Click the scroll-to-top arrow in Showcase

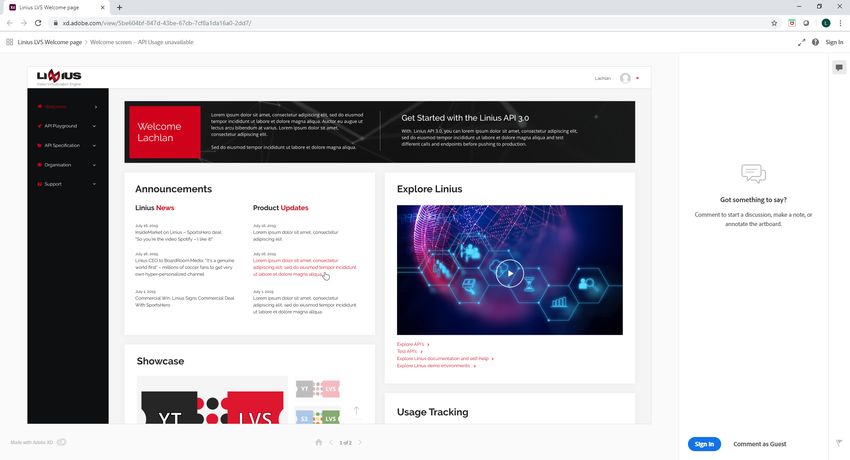pyautogui.click(x=356, y=410)
